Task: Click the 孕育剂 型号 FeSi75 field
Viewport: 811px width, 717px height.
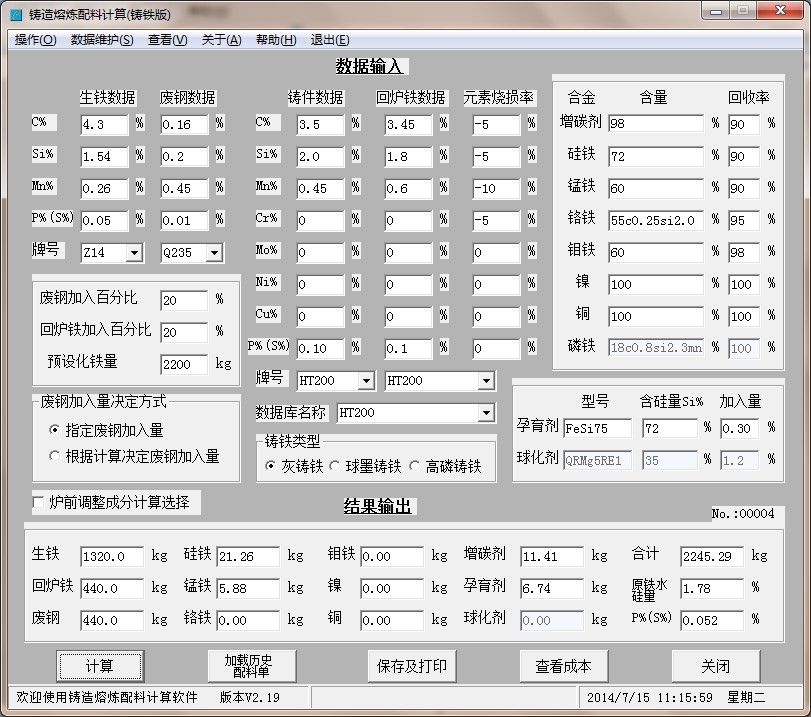Action: pos(598,428)
